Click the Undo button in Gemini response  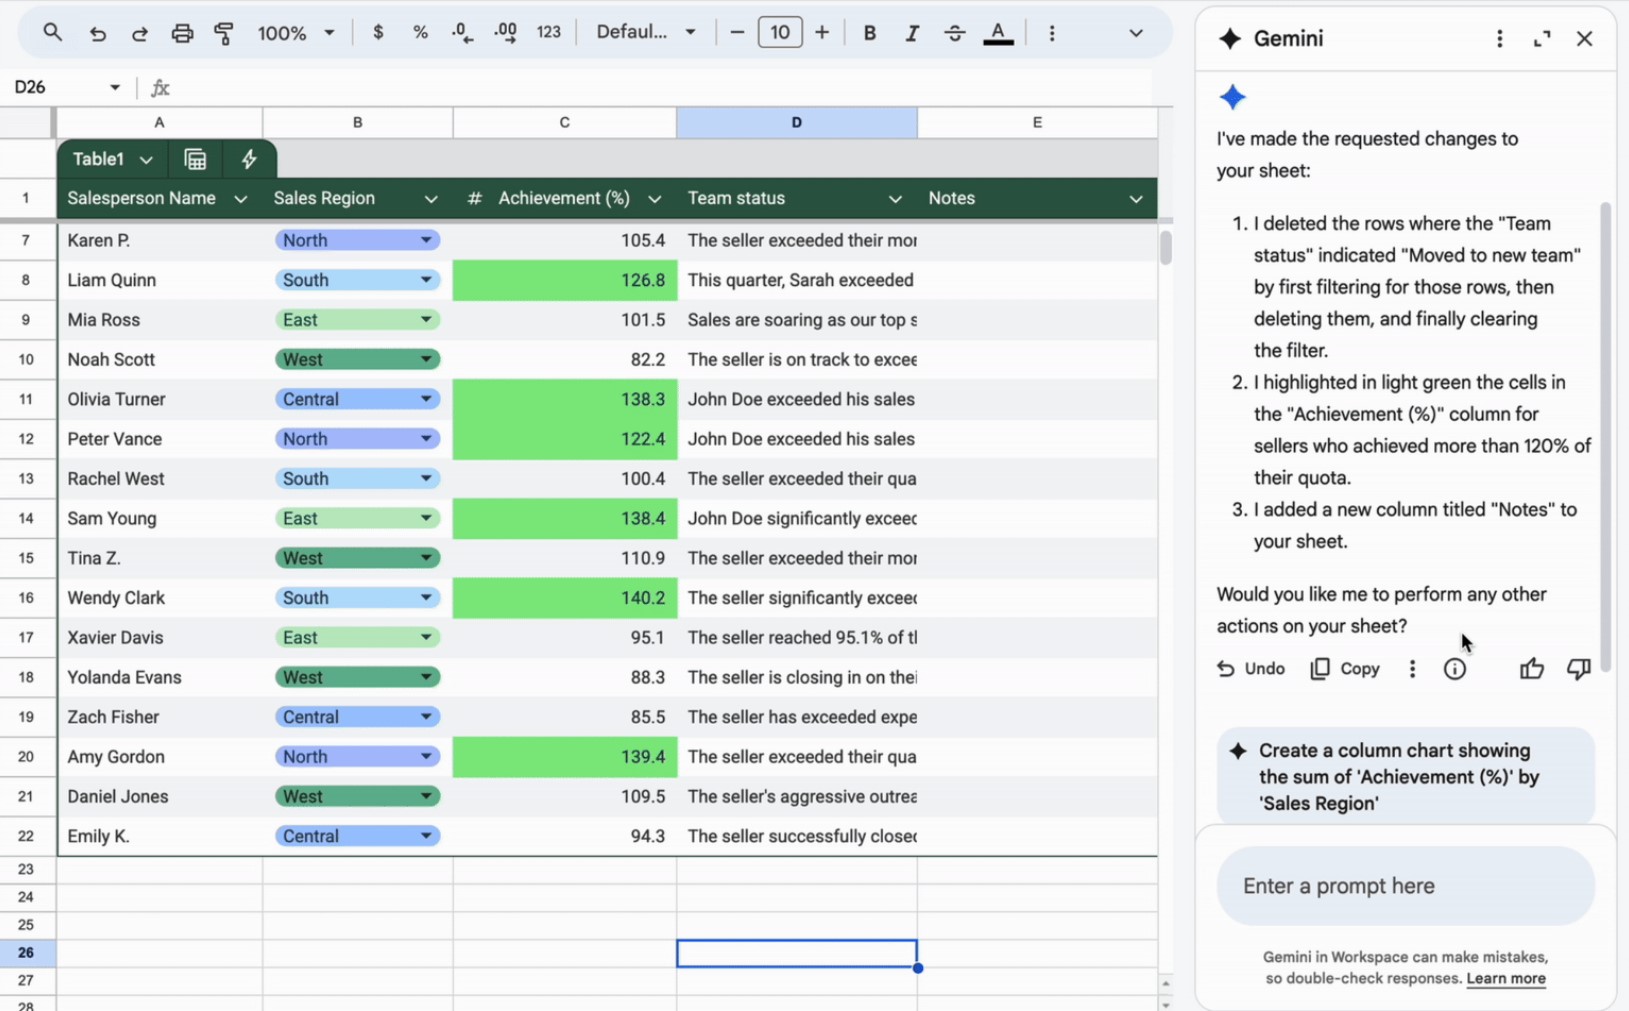pos(1251,669)
